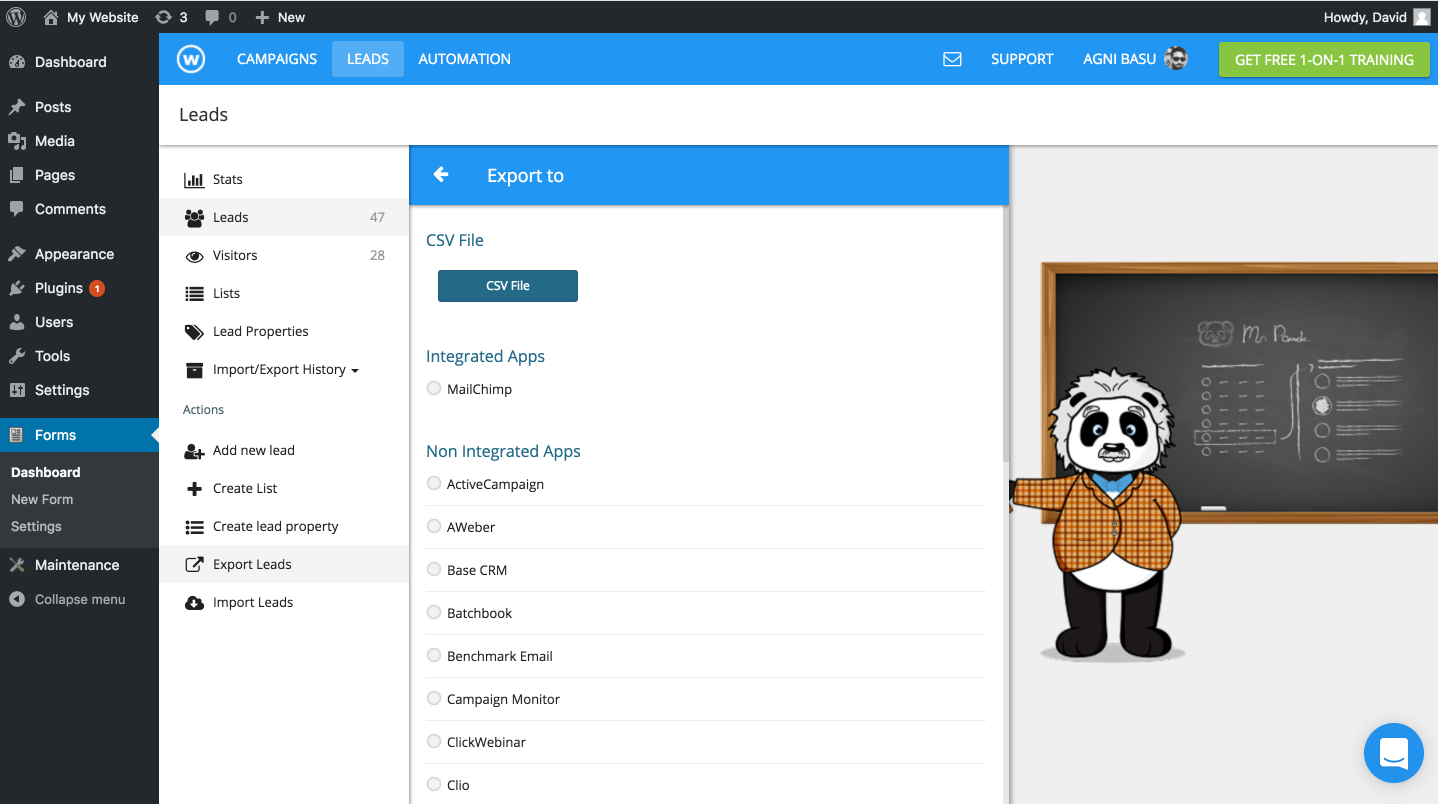Click the plus New icon in admin bar
The width and height of the screenshot is (1438, 804).
pyautogui.click(x=262, y=17)
